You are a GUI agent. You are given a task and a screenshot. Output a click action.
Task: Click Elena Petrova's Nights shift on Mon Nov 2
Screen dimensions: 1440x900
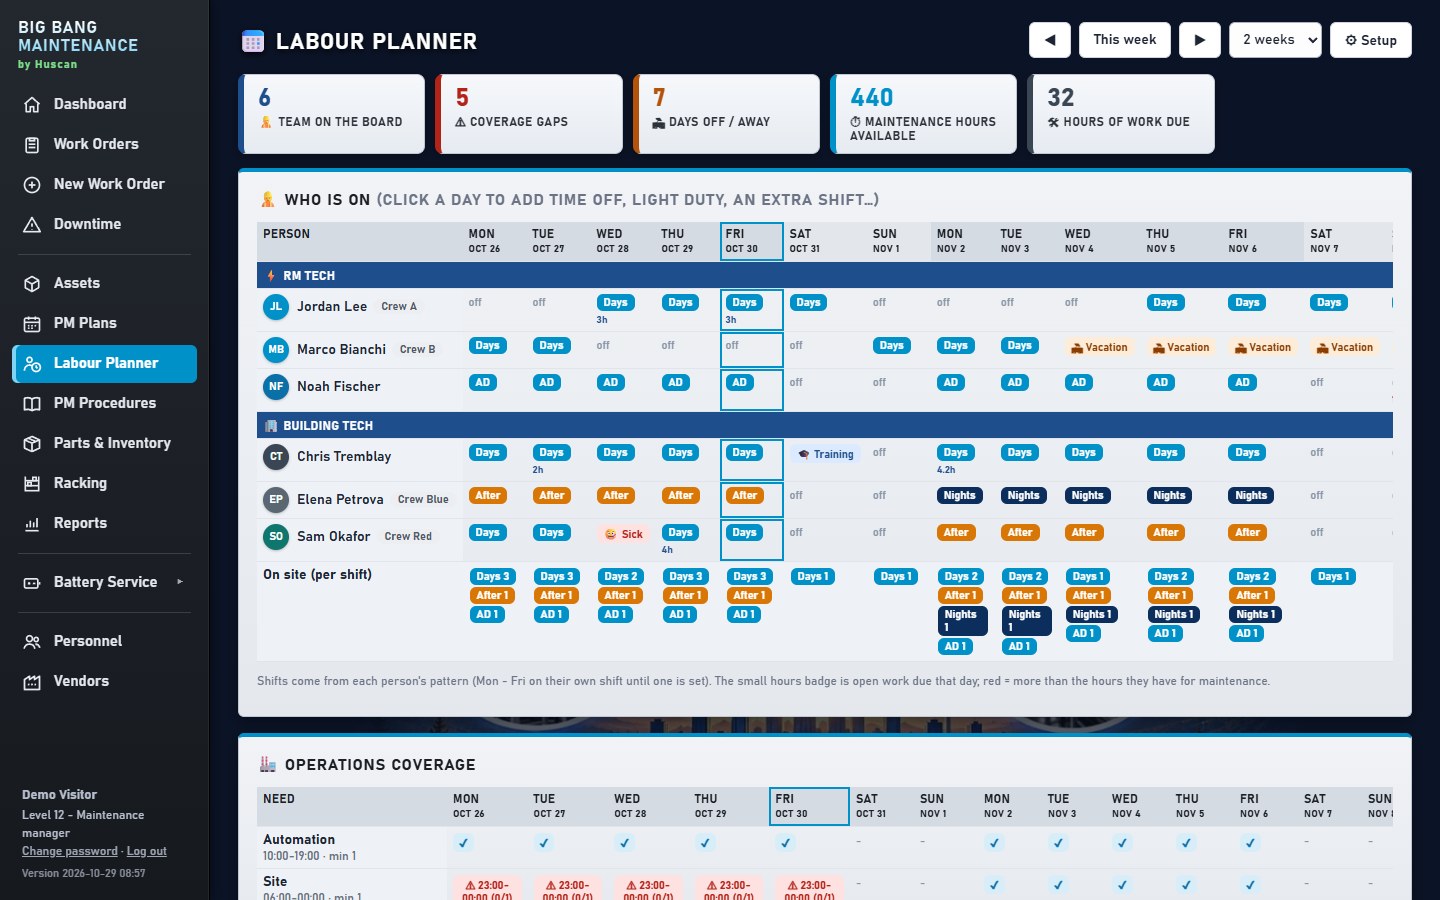(x=959, y=496)
